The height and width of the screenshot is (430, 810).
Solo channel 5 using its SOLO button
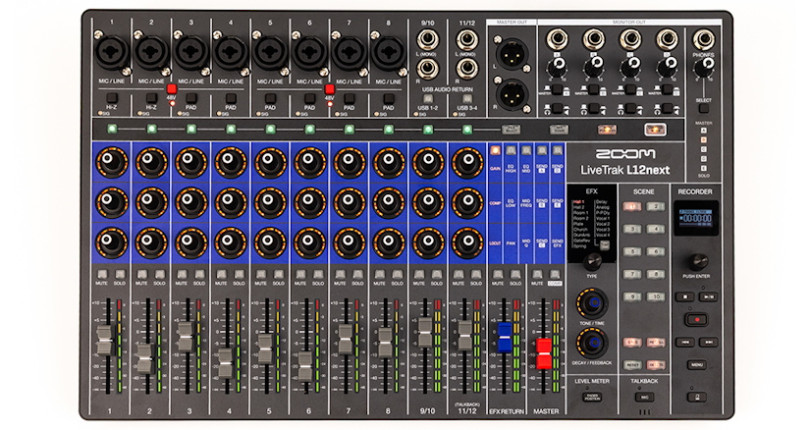tap(279, 275)
